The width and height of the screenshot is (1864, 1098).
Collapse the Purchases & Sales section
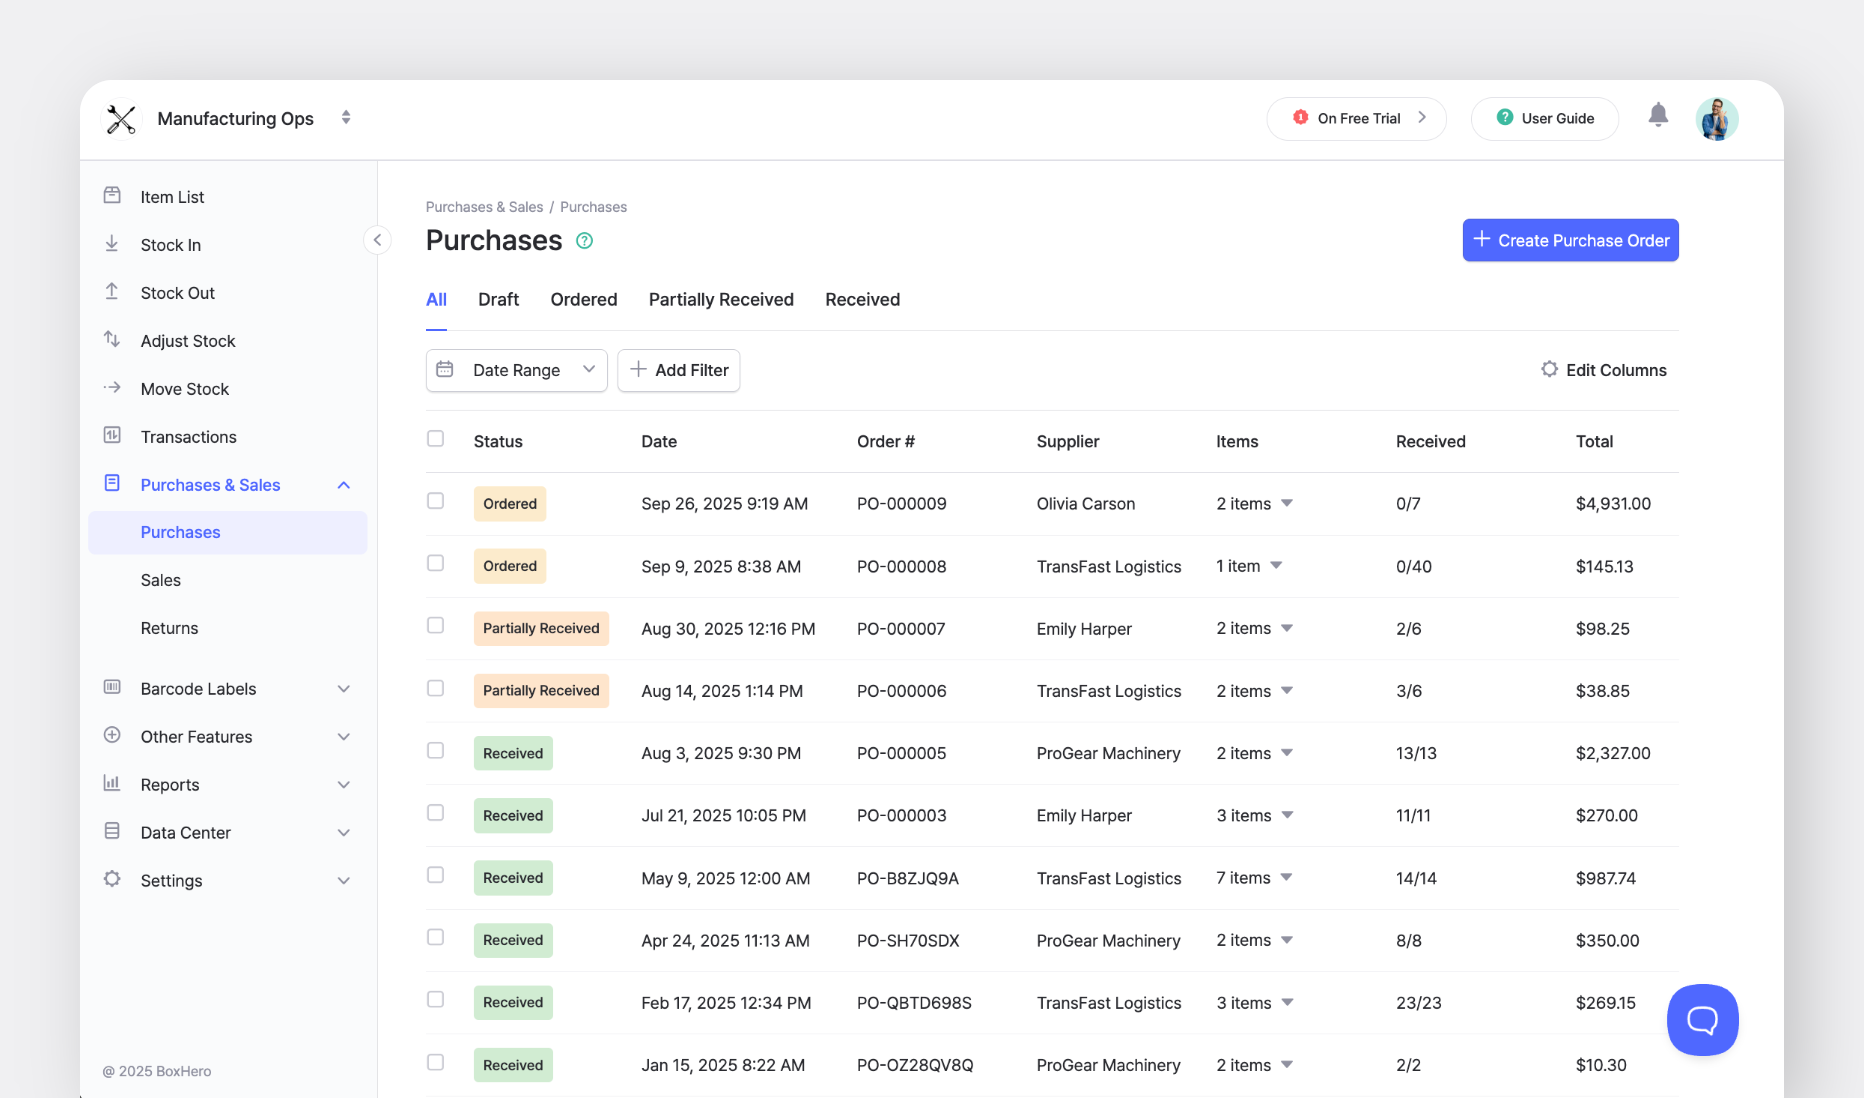pos(344,484)
